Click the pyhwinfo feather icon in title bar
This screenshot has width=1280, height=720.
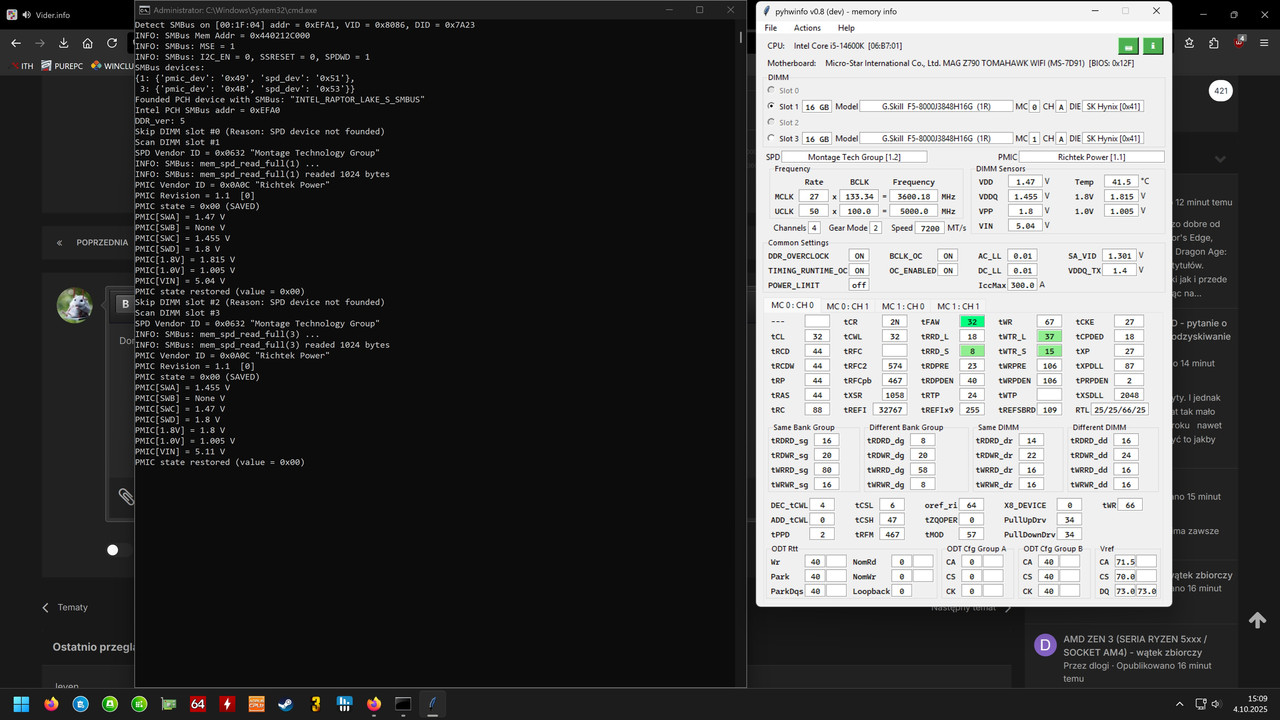coord(766,11)
